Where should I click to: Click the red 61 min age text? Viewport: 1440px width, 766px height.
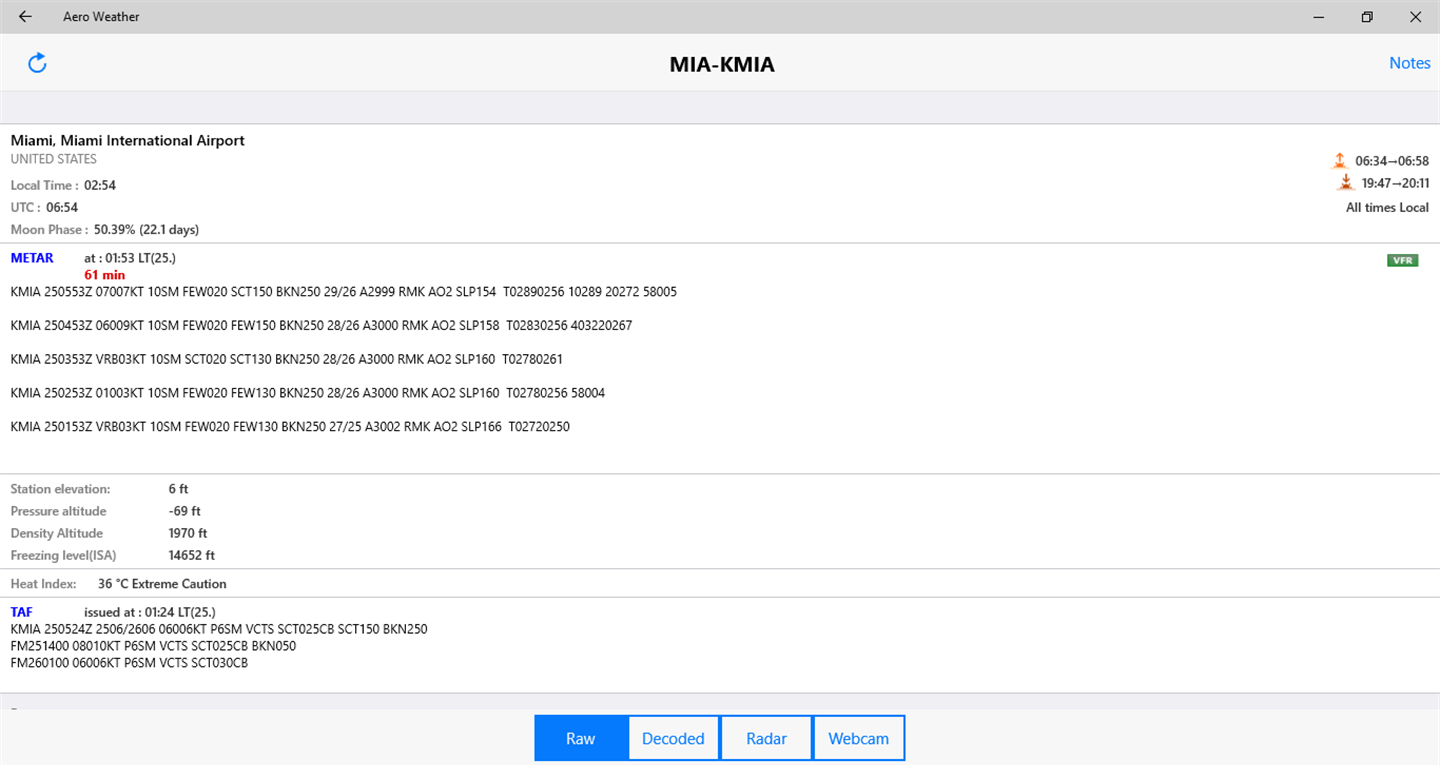coord(105,275)
